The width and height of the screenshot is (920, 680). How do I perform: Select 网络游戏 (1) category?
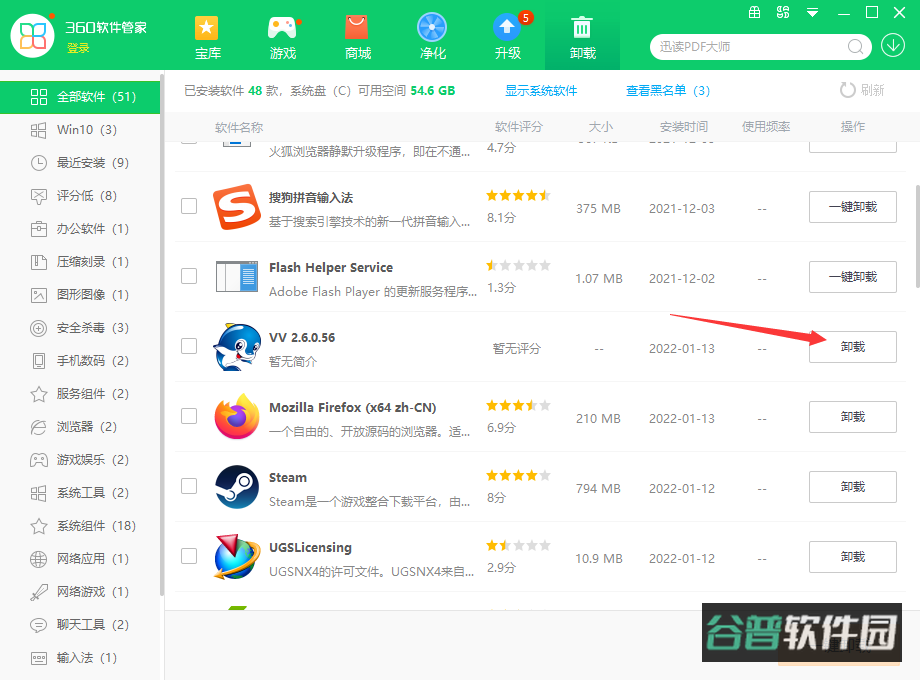80,591
